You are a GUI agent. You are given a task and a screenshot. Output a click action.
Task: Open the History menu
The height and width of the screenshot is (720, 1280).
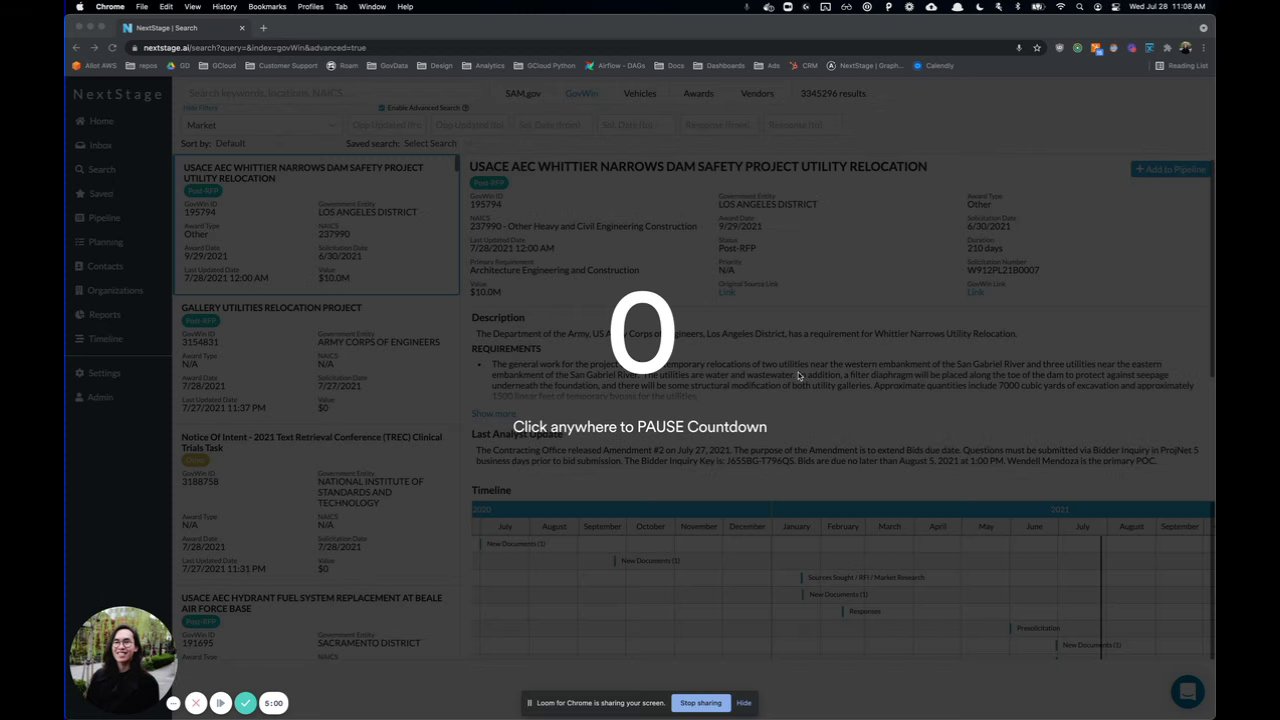point(224,7)
